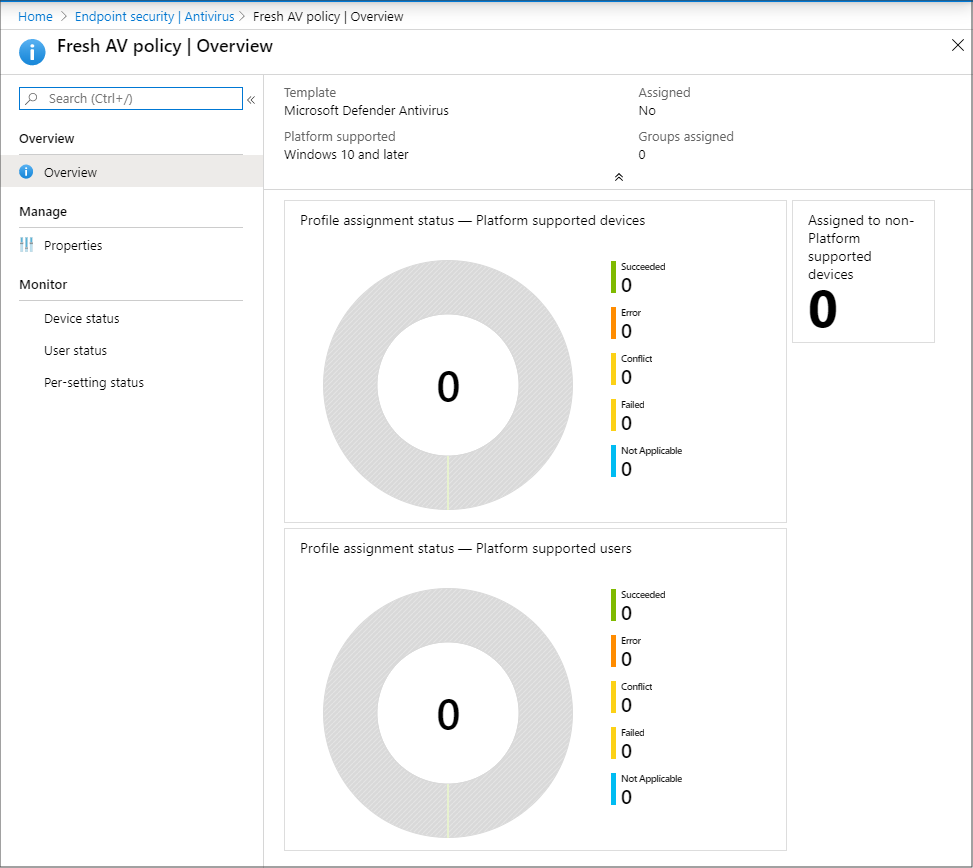Click the Overview info icon in sidebar
The width and height of the screenshot is (973, 868).
pos(27,172)
